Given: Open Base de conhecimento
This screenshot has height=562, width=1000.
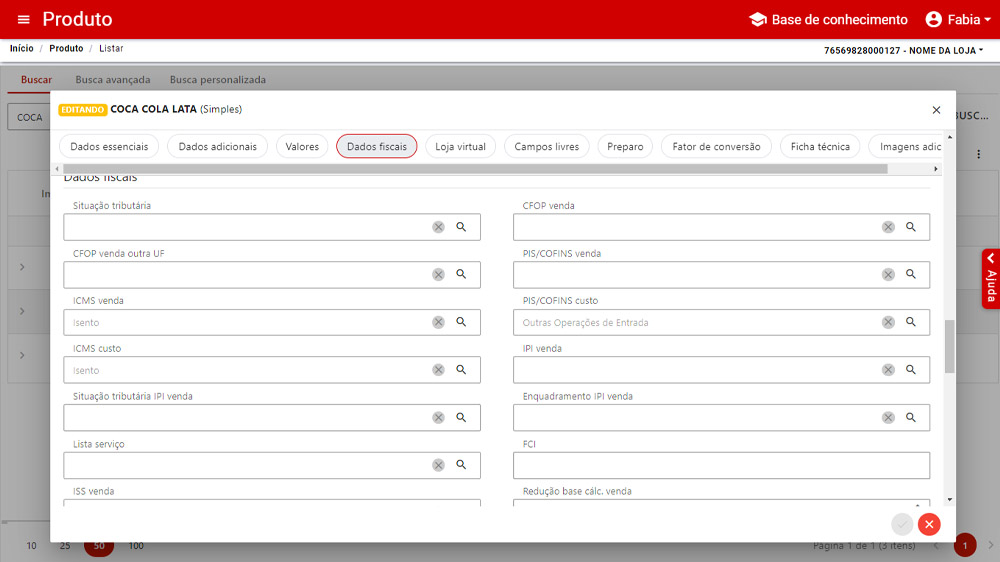Looking at the screenshot, I should point(828,20).
